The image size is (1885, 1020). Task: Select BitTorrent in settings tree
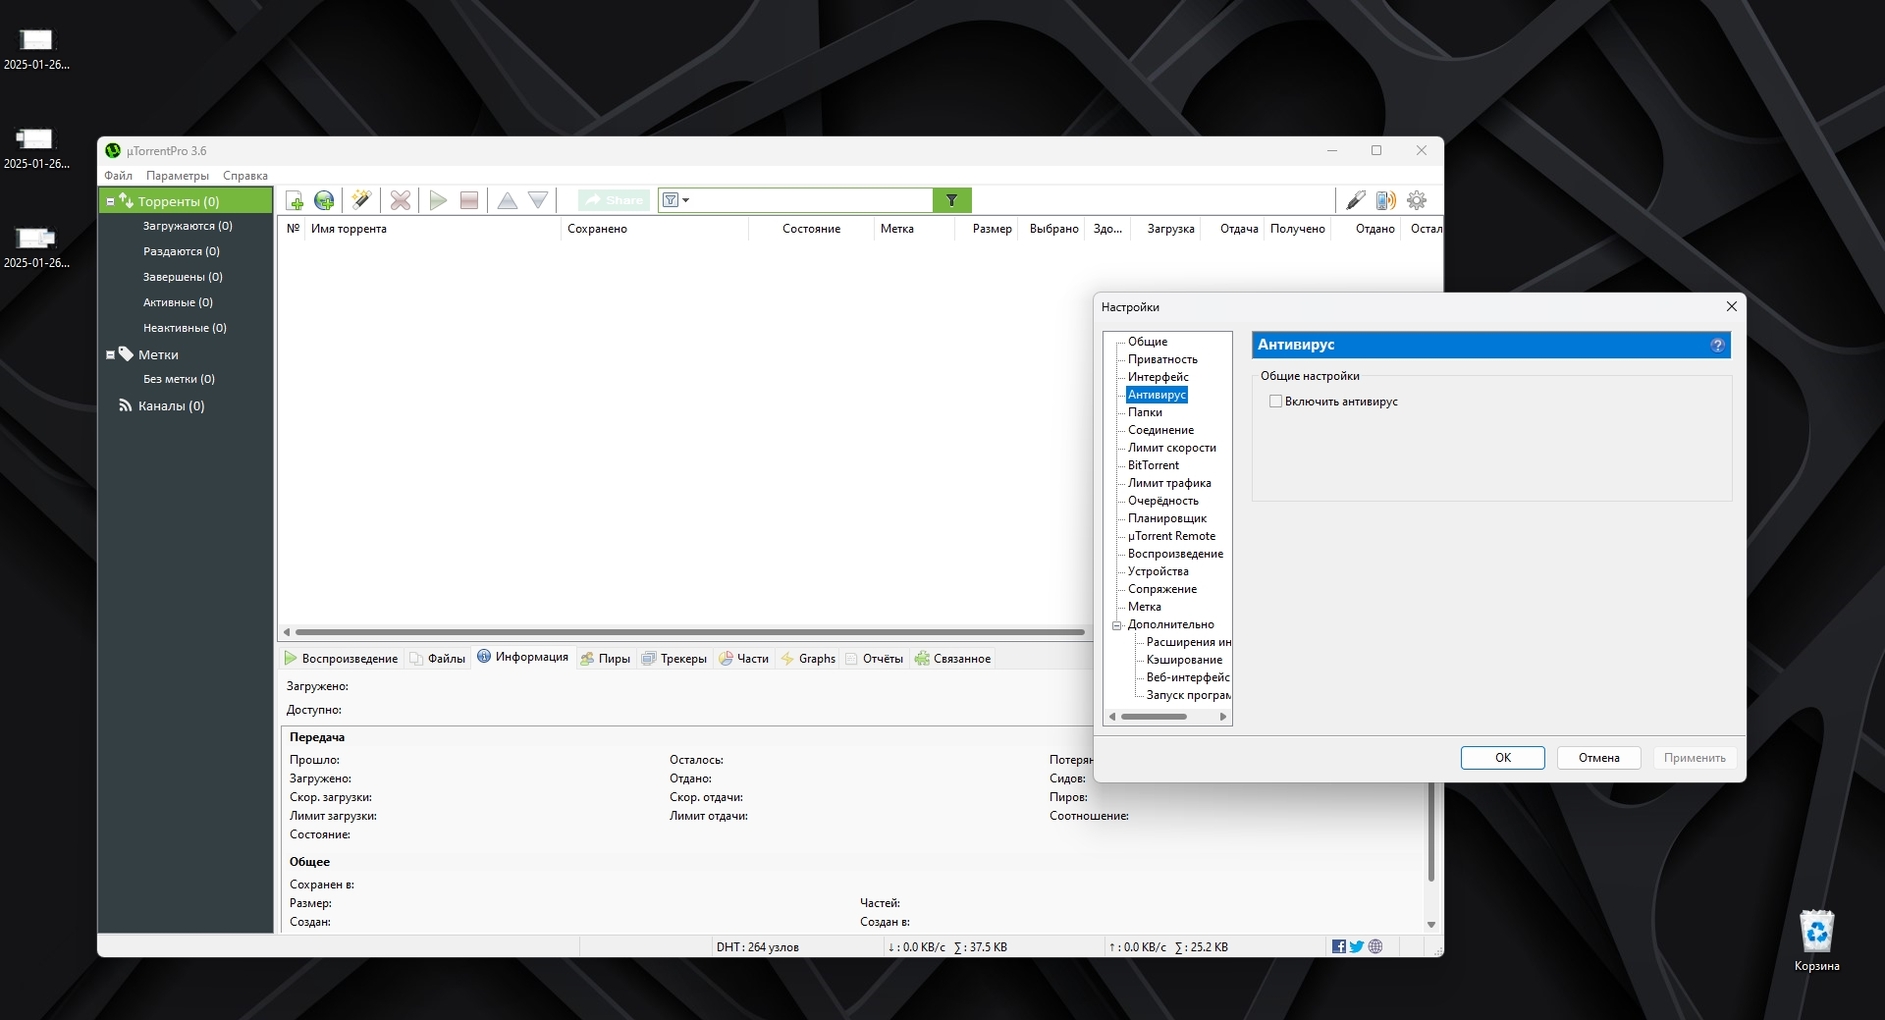click(x=1153, y=465)
